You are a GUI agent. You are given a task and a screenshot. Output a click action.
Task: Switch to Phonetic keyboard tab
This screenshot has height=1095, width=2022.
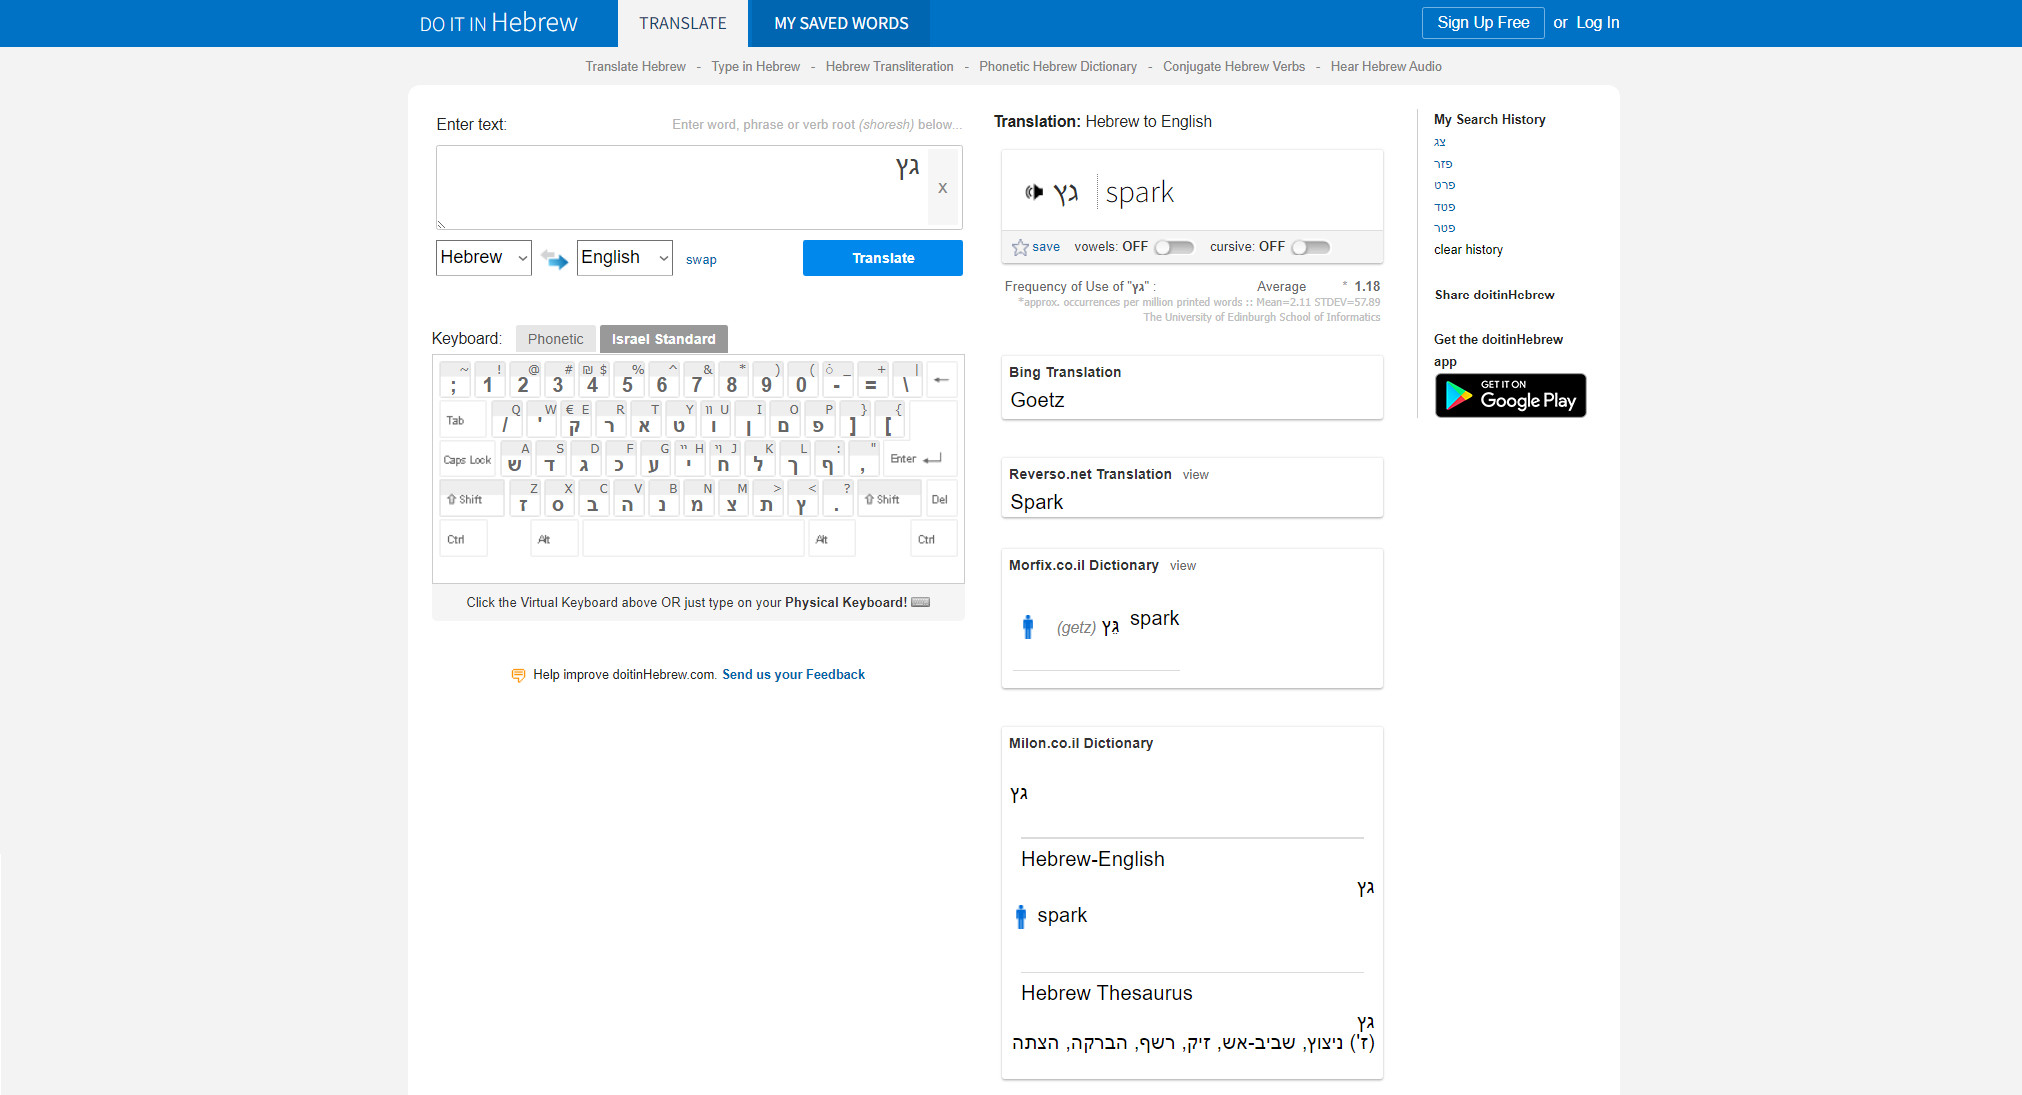pyautogui.click(x=555, y=339)
